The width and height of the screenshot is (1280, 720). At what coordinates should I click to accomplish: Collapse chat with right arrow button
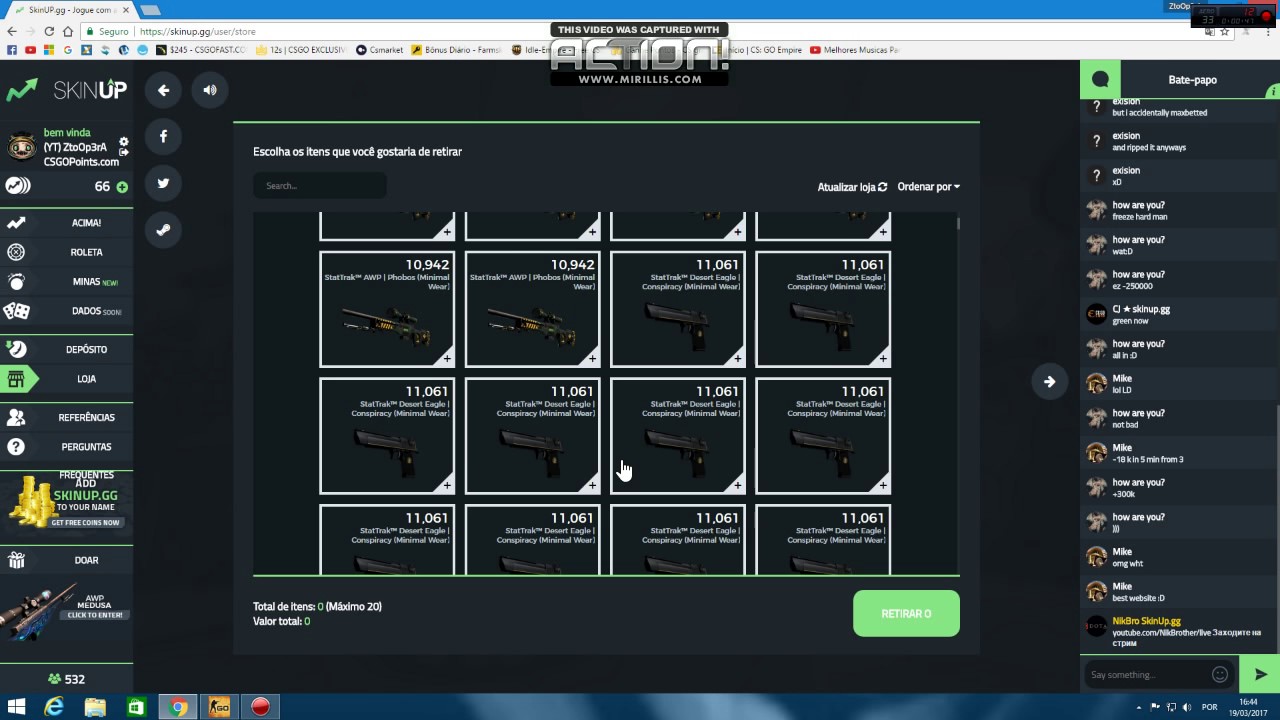[x=1049, y=381]
